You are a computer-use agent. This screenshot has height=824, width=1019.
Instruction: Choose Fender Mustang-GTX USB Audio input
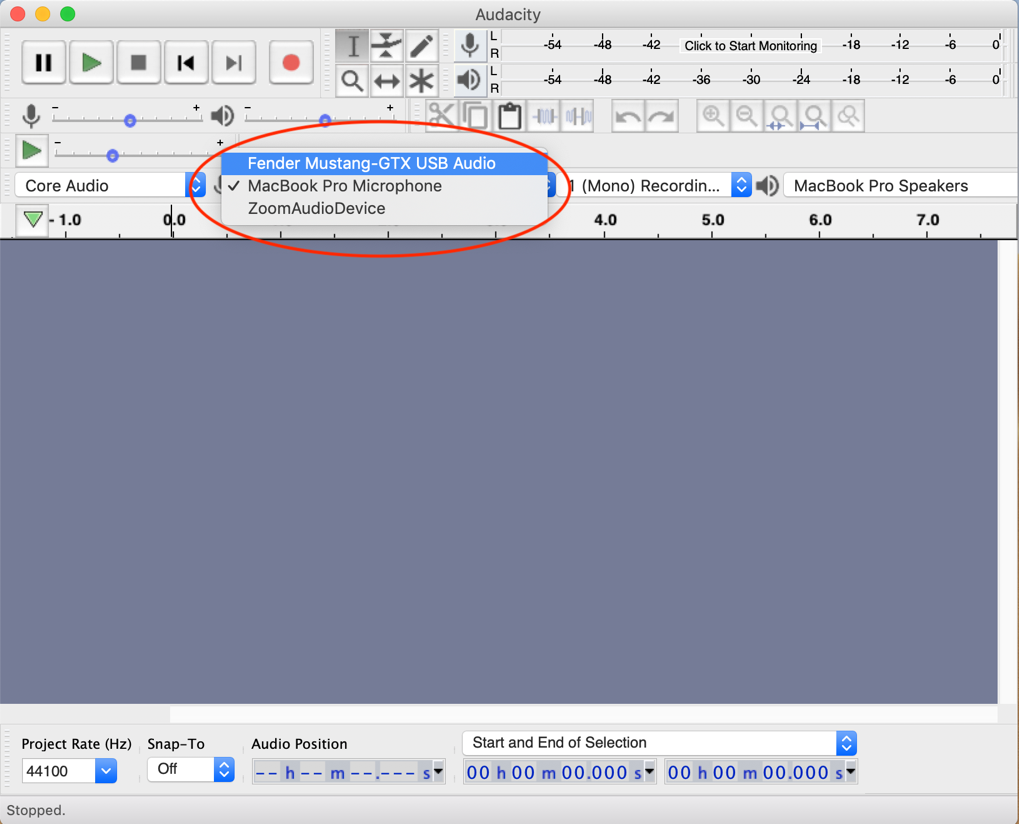click(x=384, y=163)
